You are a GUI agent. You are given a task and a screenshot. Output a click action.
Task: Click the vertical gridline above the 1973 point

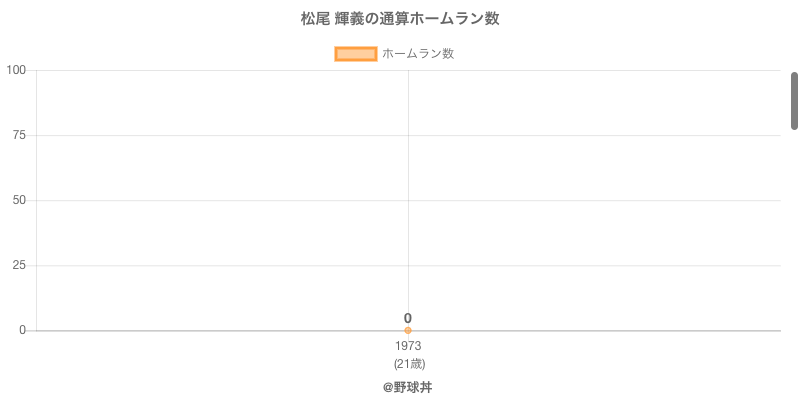(x=408, y=170)
